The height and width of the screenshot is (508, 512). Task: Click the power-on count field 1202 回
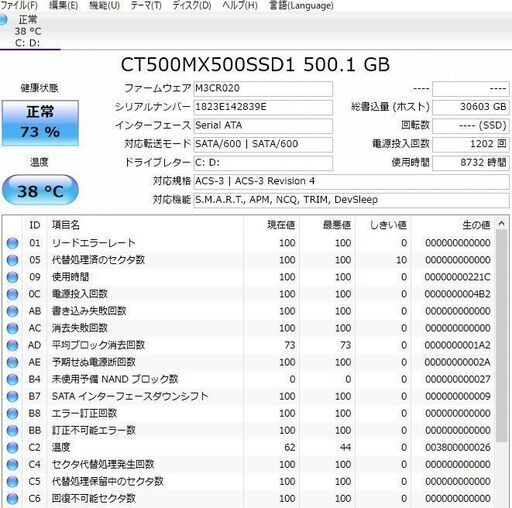pyautogui.click(x=471, y=144)
